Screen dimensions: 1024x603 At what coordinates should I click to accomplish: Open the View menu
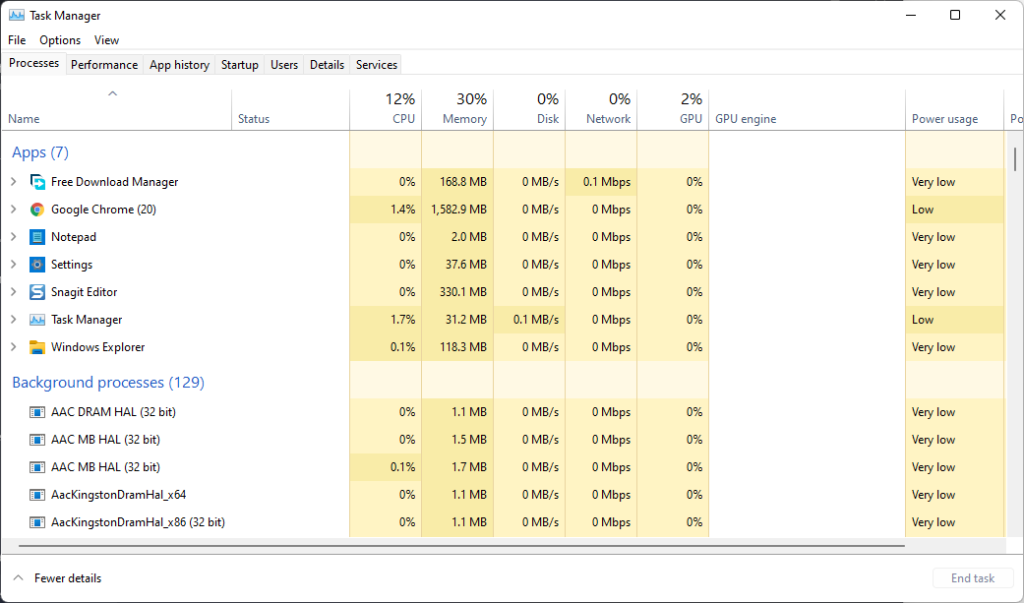(106, 40)
